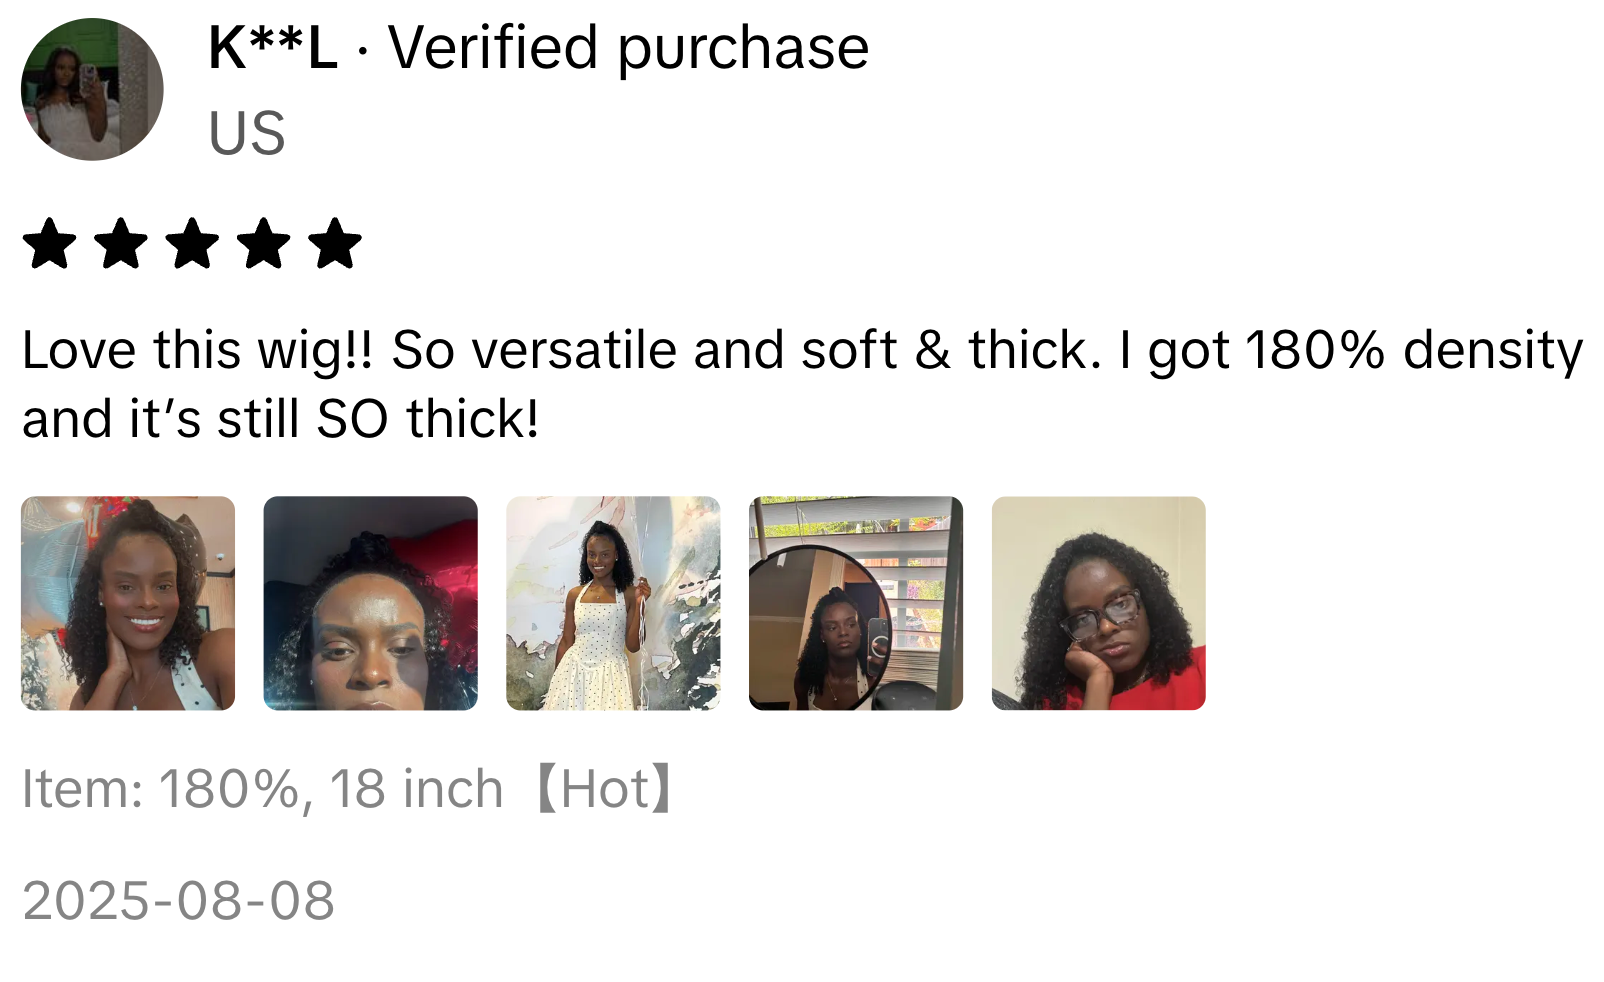Open the round mirror selfie photo

pyautogui.click(x=856, y=603)
